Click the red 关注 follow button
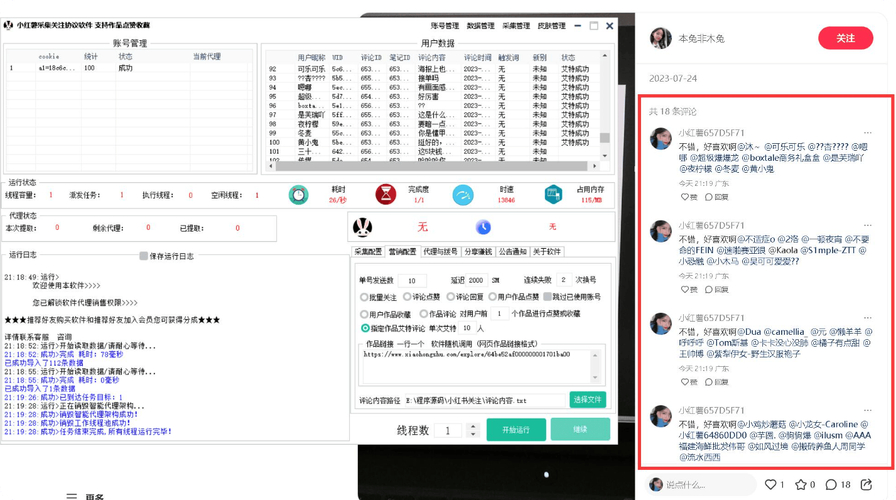Screen dimensions: 896x500 [x=846, y=38]
